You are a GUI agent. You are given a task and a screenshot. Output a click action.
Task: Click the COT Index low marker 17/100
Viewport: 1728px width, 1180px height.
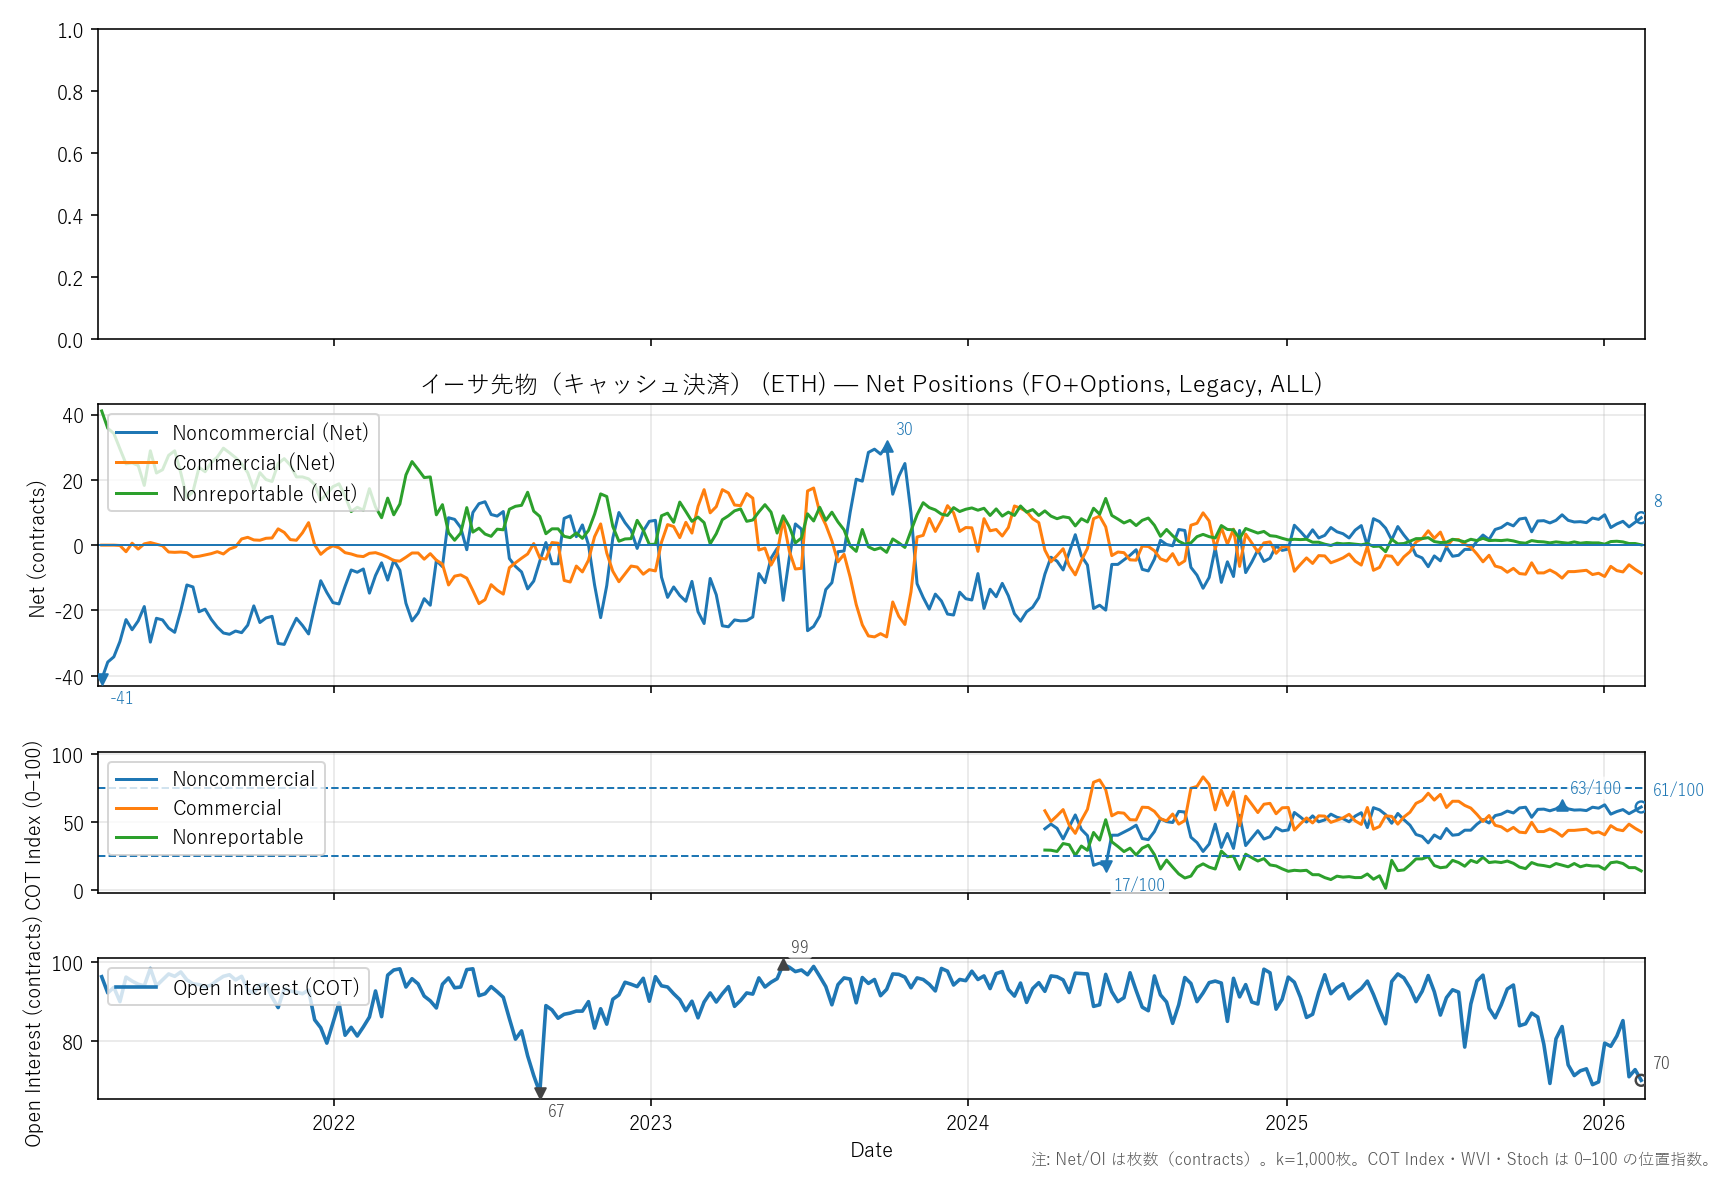click(x=1106, y=866)
